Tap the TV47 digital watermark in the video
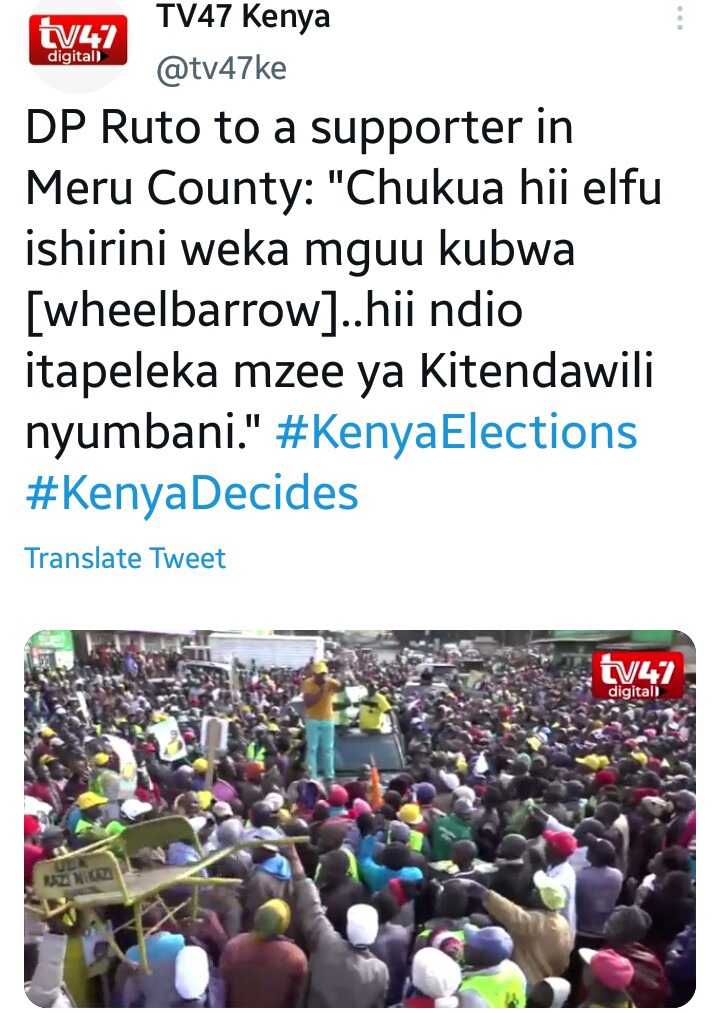Viewport: 720px width, 1013px height. tap(637, 675)
